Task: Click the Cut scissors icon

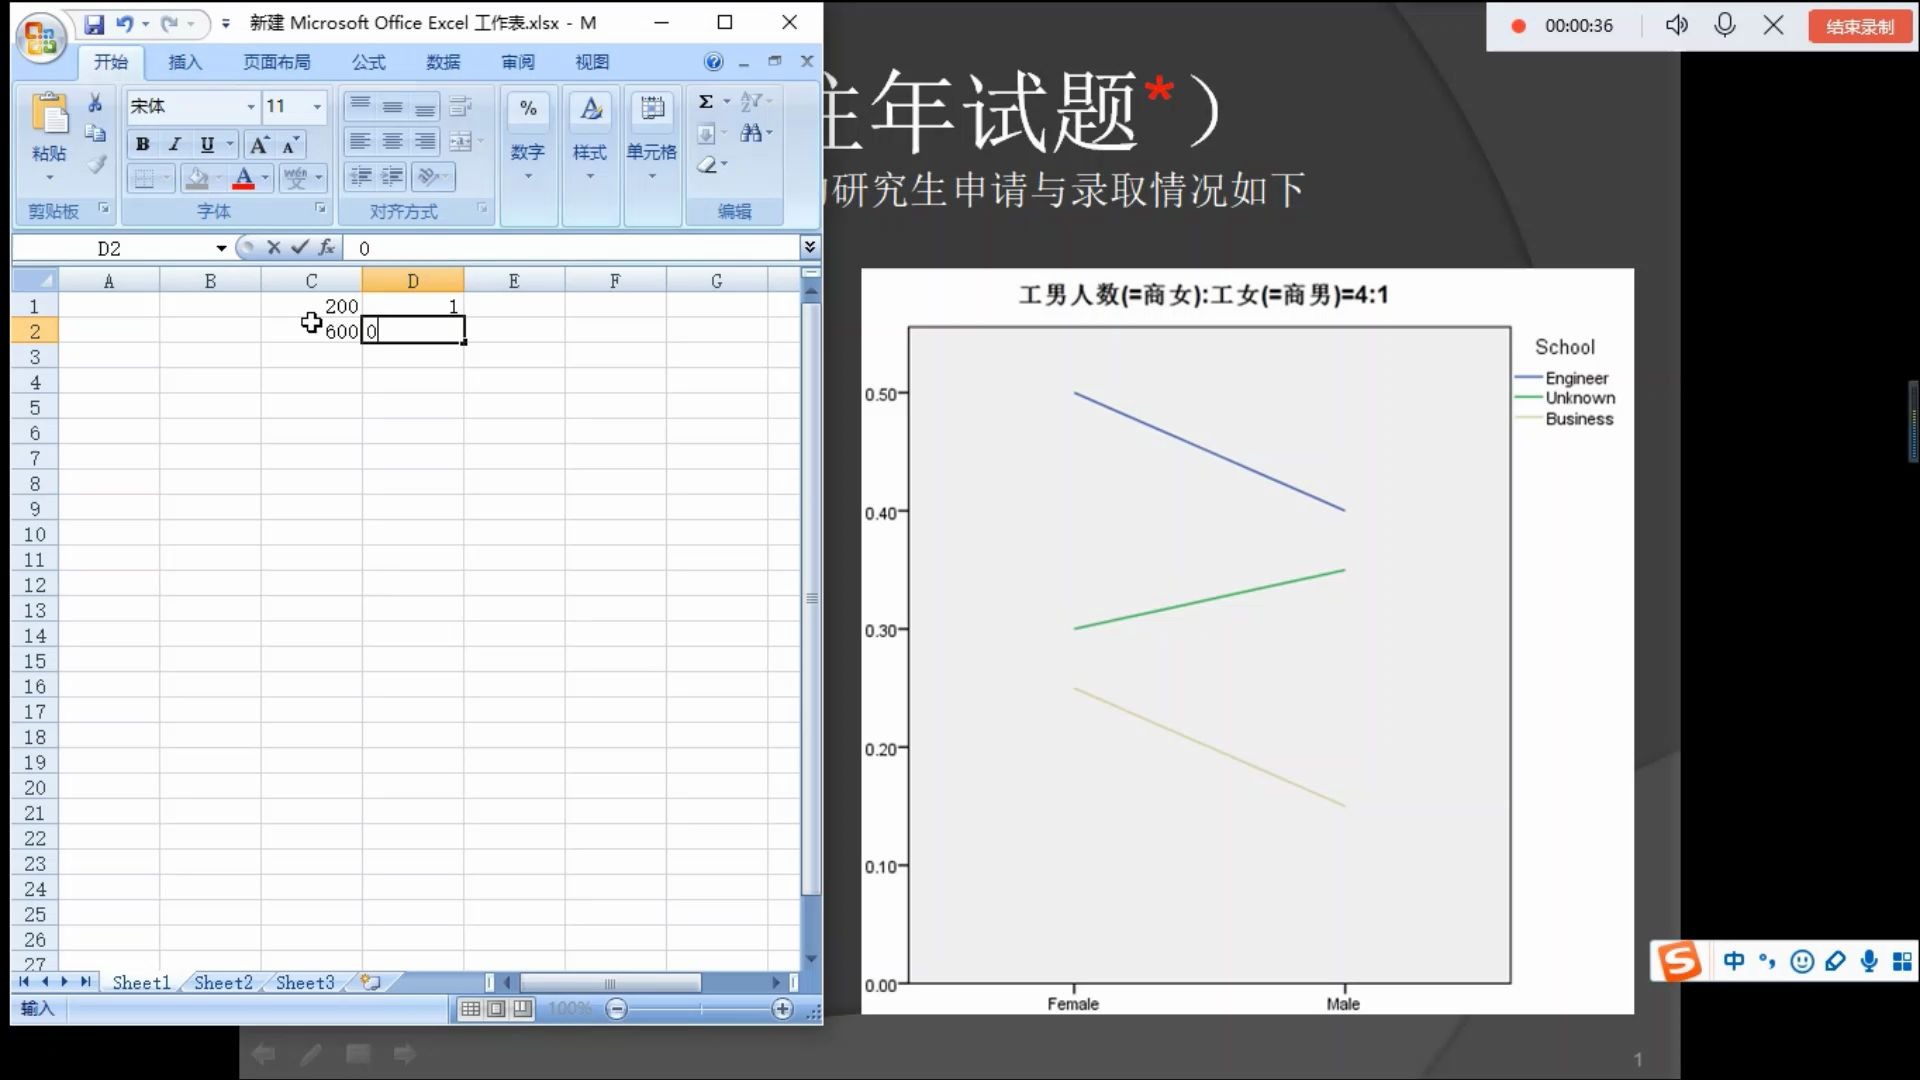Action: coord(95,103)
